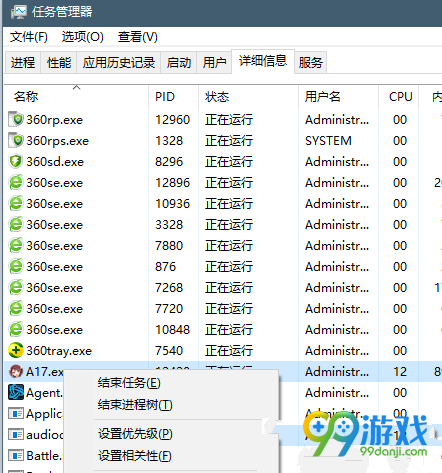Click the A17.ex process name text
Screen dimensions: 442x473
tap(45, 372)
